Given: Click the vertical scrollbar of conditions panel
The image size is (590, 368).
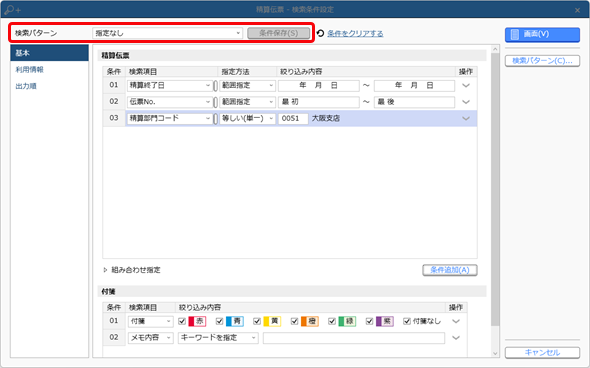Looking at the screenshot, I should [x=495, y=190].
